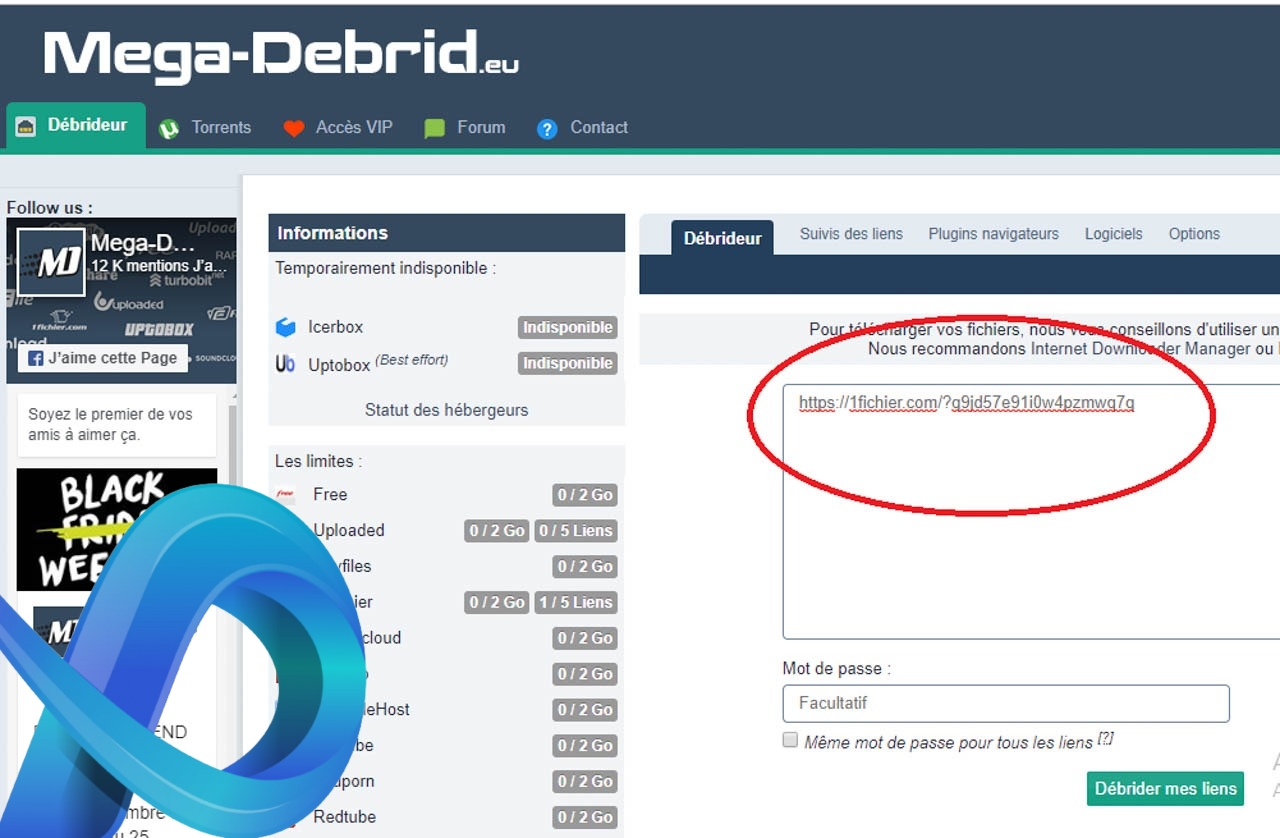Click the 0 / 5 Liens badge for Uploaded
This screenshot has width=1280, height=838.
pos(575,531)
